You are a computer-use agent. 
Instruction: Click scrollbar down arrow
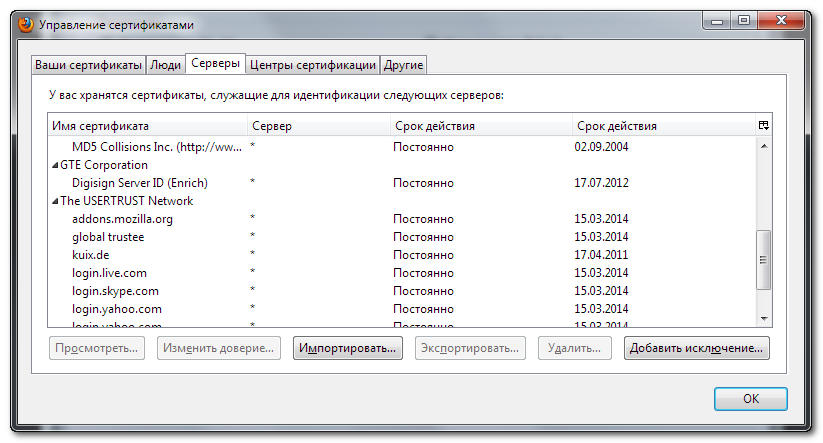pyautogui.click(x=764, y=318)
